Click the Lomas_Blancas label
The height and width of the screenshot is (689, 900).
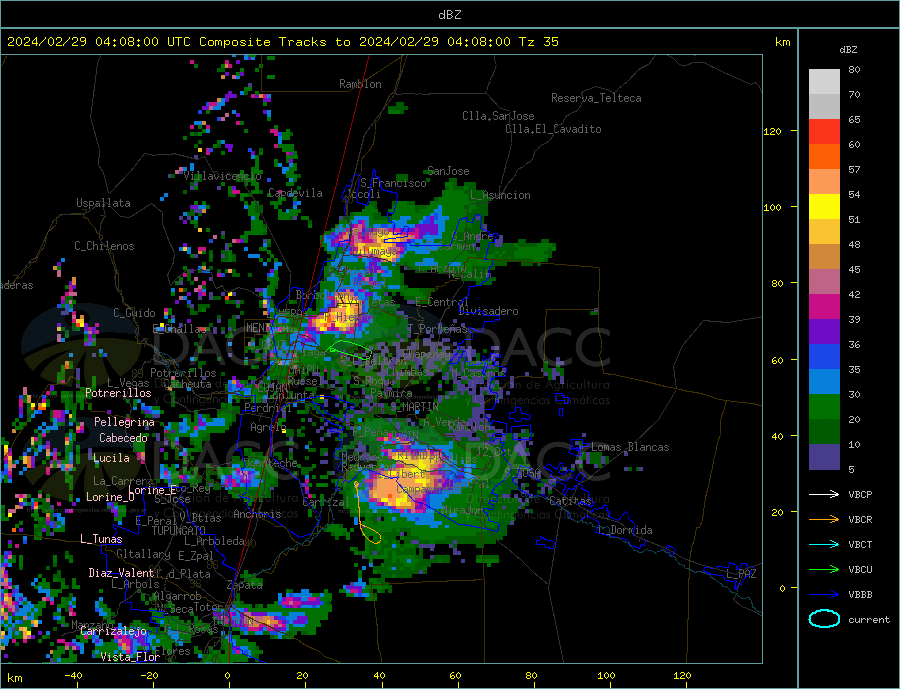click(x=630, y=447)
